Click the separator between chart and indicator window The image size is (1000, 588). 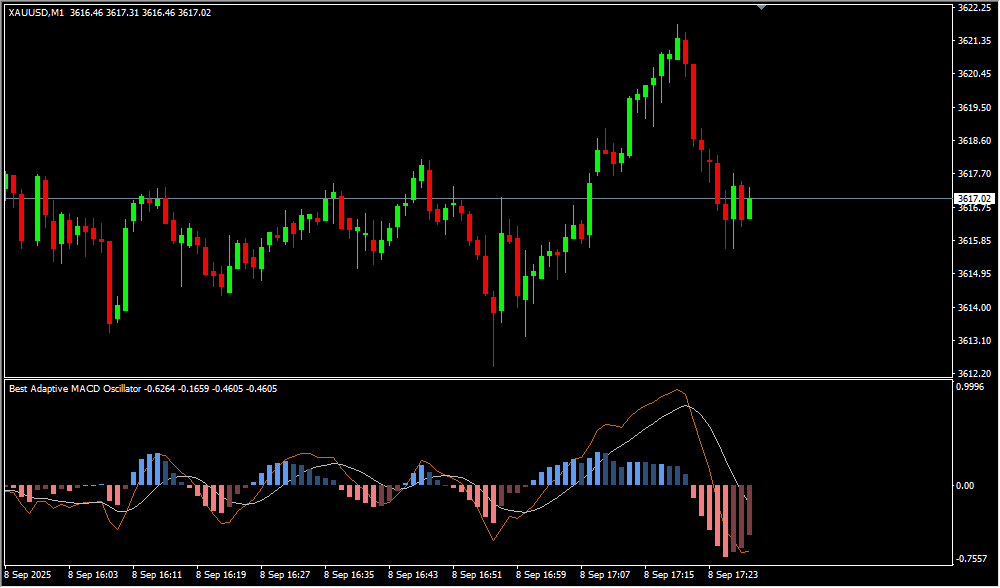pyautogui.click(x=475, y=378)
